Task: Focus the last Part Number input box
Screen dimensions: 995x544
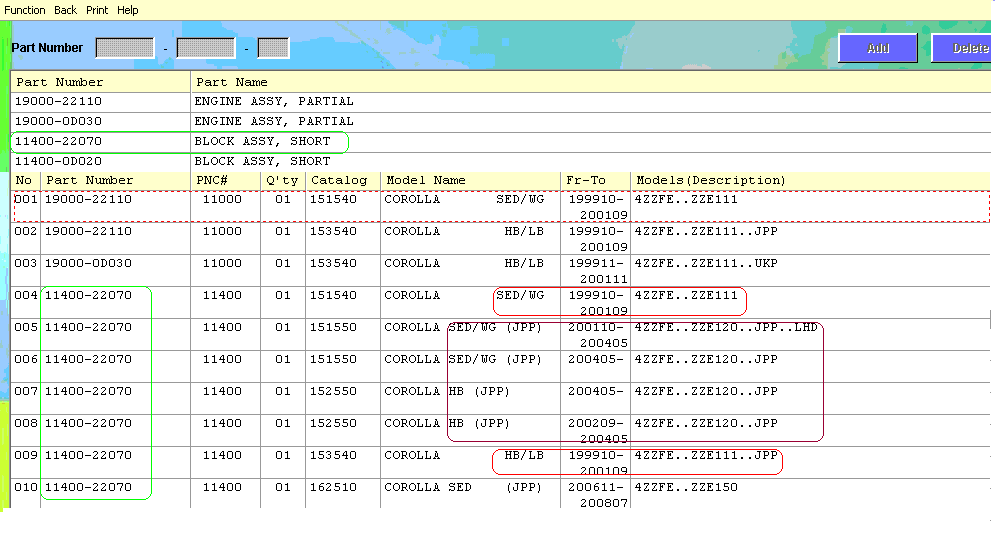Action: [x=273, y=48]
